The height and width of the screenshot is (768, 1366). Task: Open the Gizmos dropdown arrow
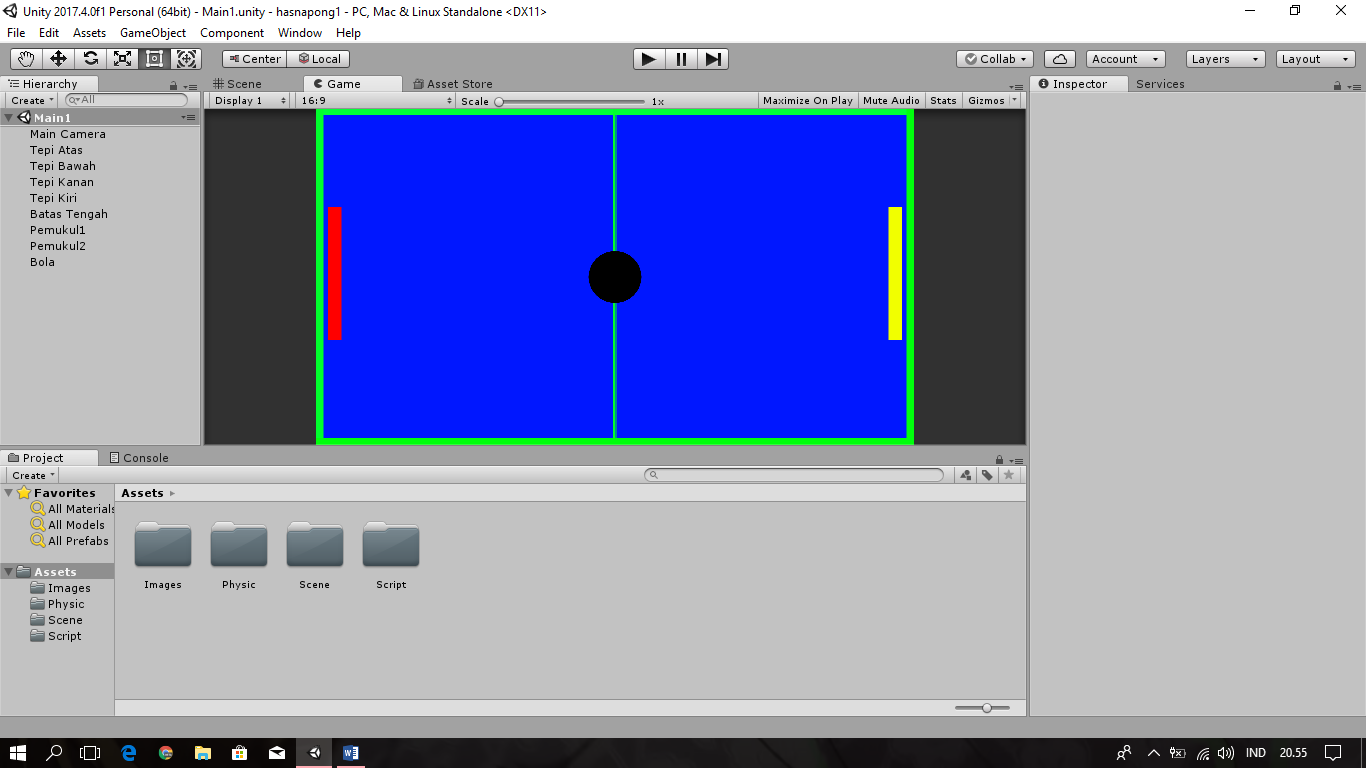(1015, 100)
